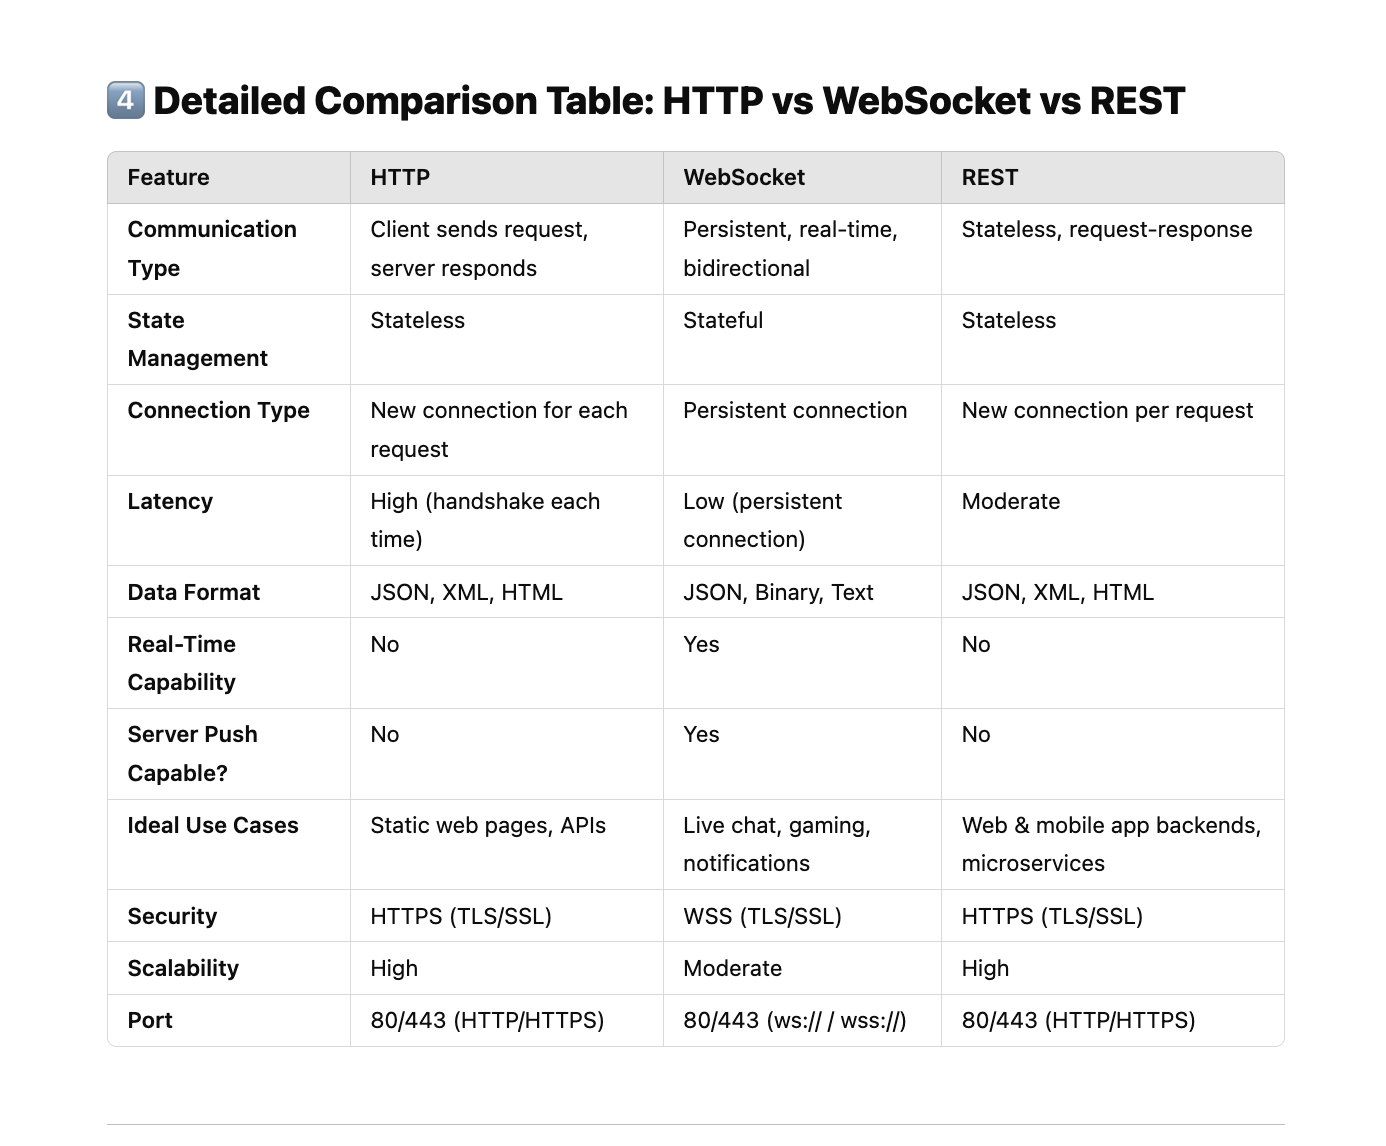Click the Security row label
This screenshot has height=1146, width=1386.
(172, 916)
